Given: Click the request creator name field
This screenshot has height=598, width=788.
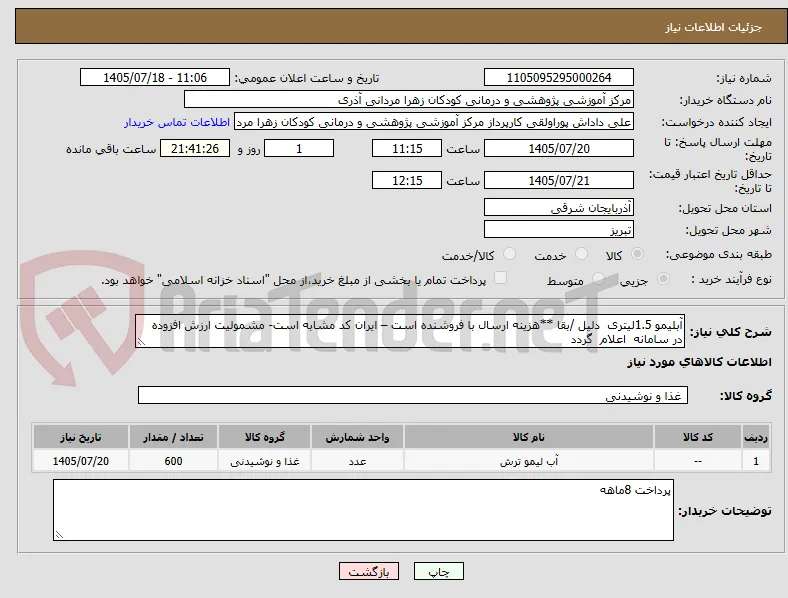Looking at the screenshot, I should [x=434, y=122].
